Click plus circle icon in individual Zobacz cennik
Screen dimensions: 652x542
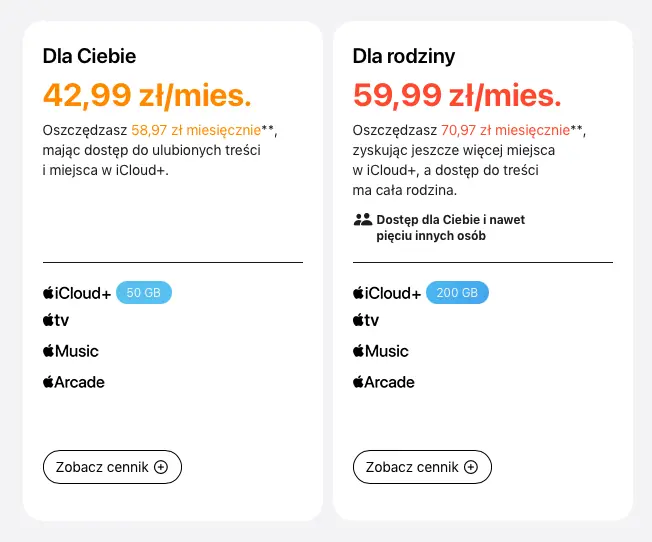(x=161, y=467)
